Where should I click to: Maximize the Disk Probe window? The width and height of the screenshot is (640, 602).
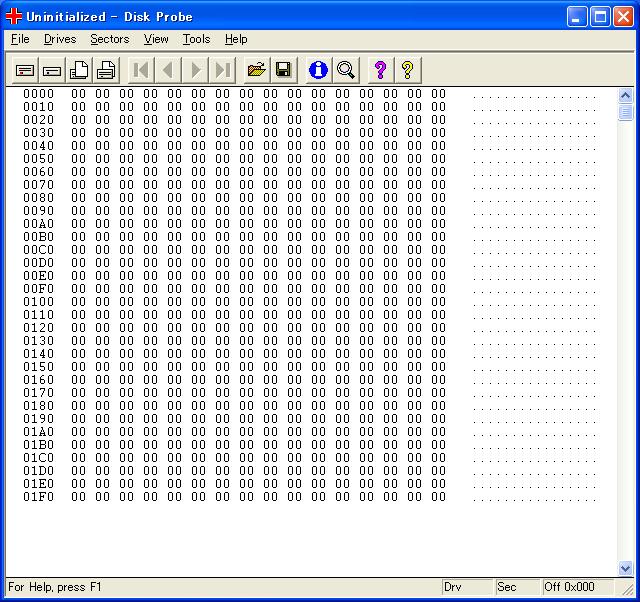click(600, 17)
